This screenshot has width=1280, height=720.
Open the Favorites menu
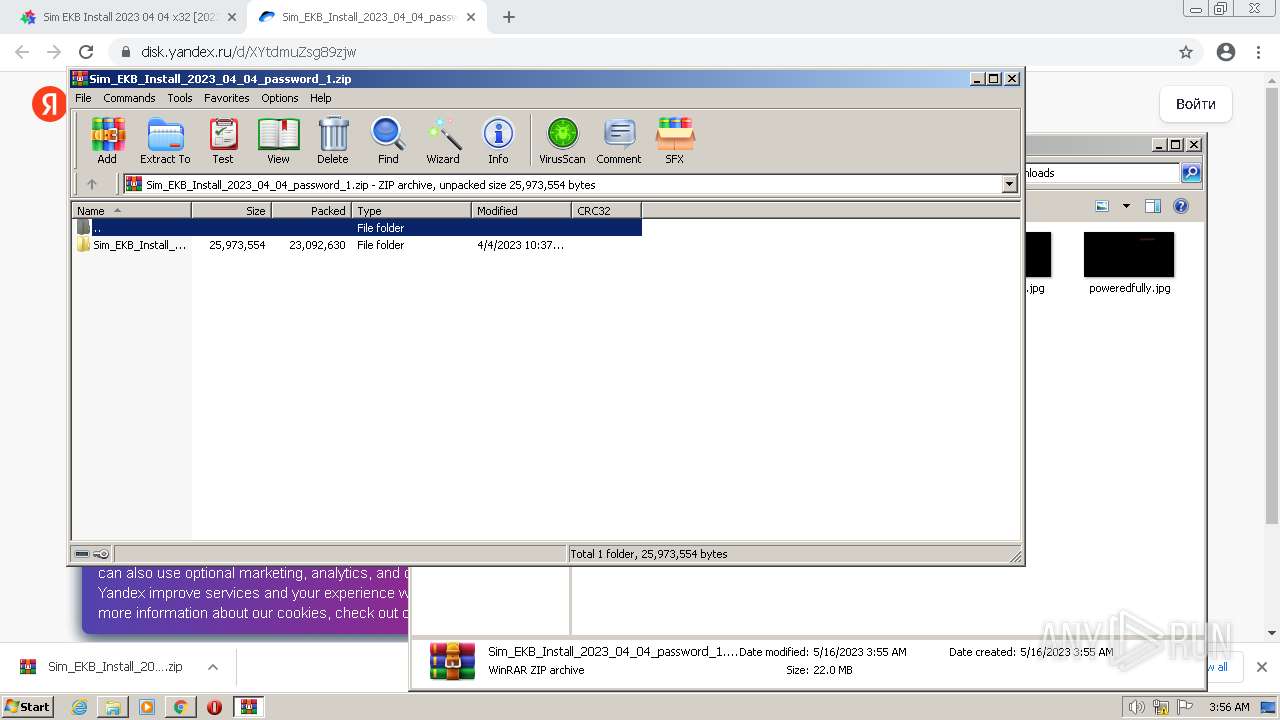[x=227, y=98]
